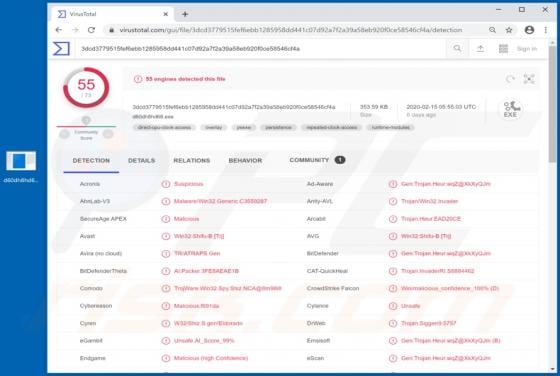This screenshot has width=560, height=376.
Task: Click the 353.59 KB file size
Action: coord(374,107)
